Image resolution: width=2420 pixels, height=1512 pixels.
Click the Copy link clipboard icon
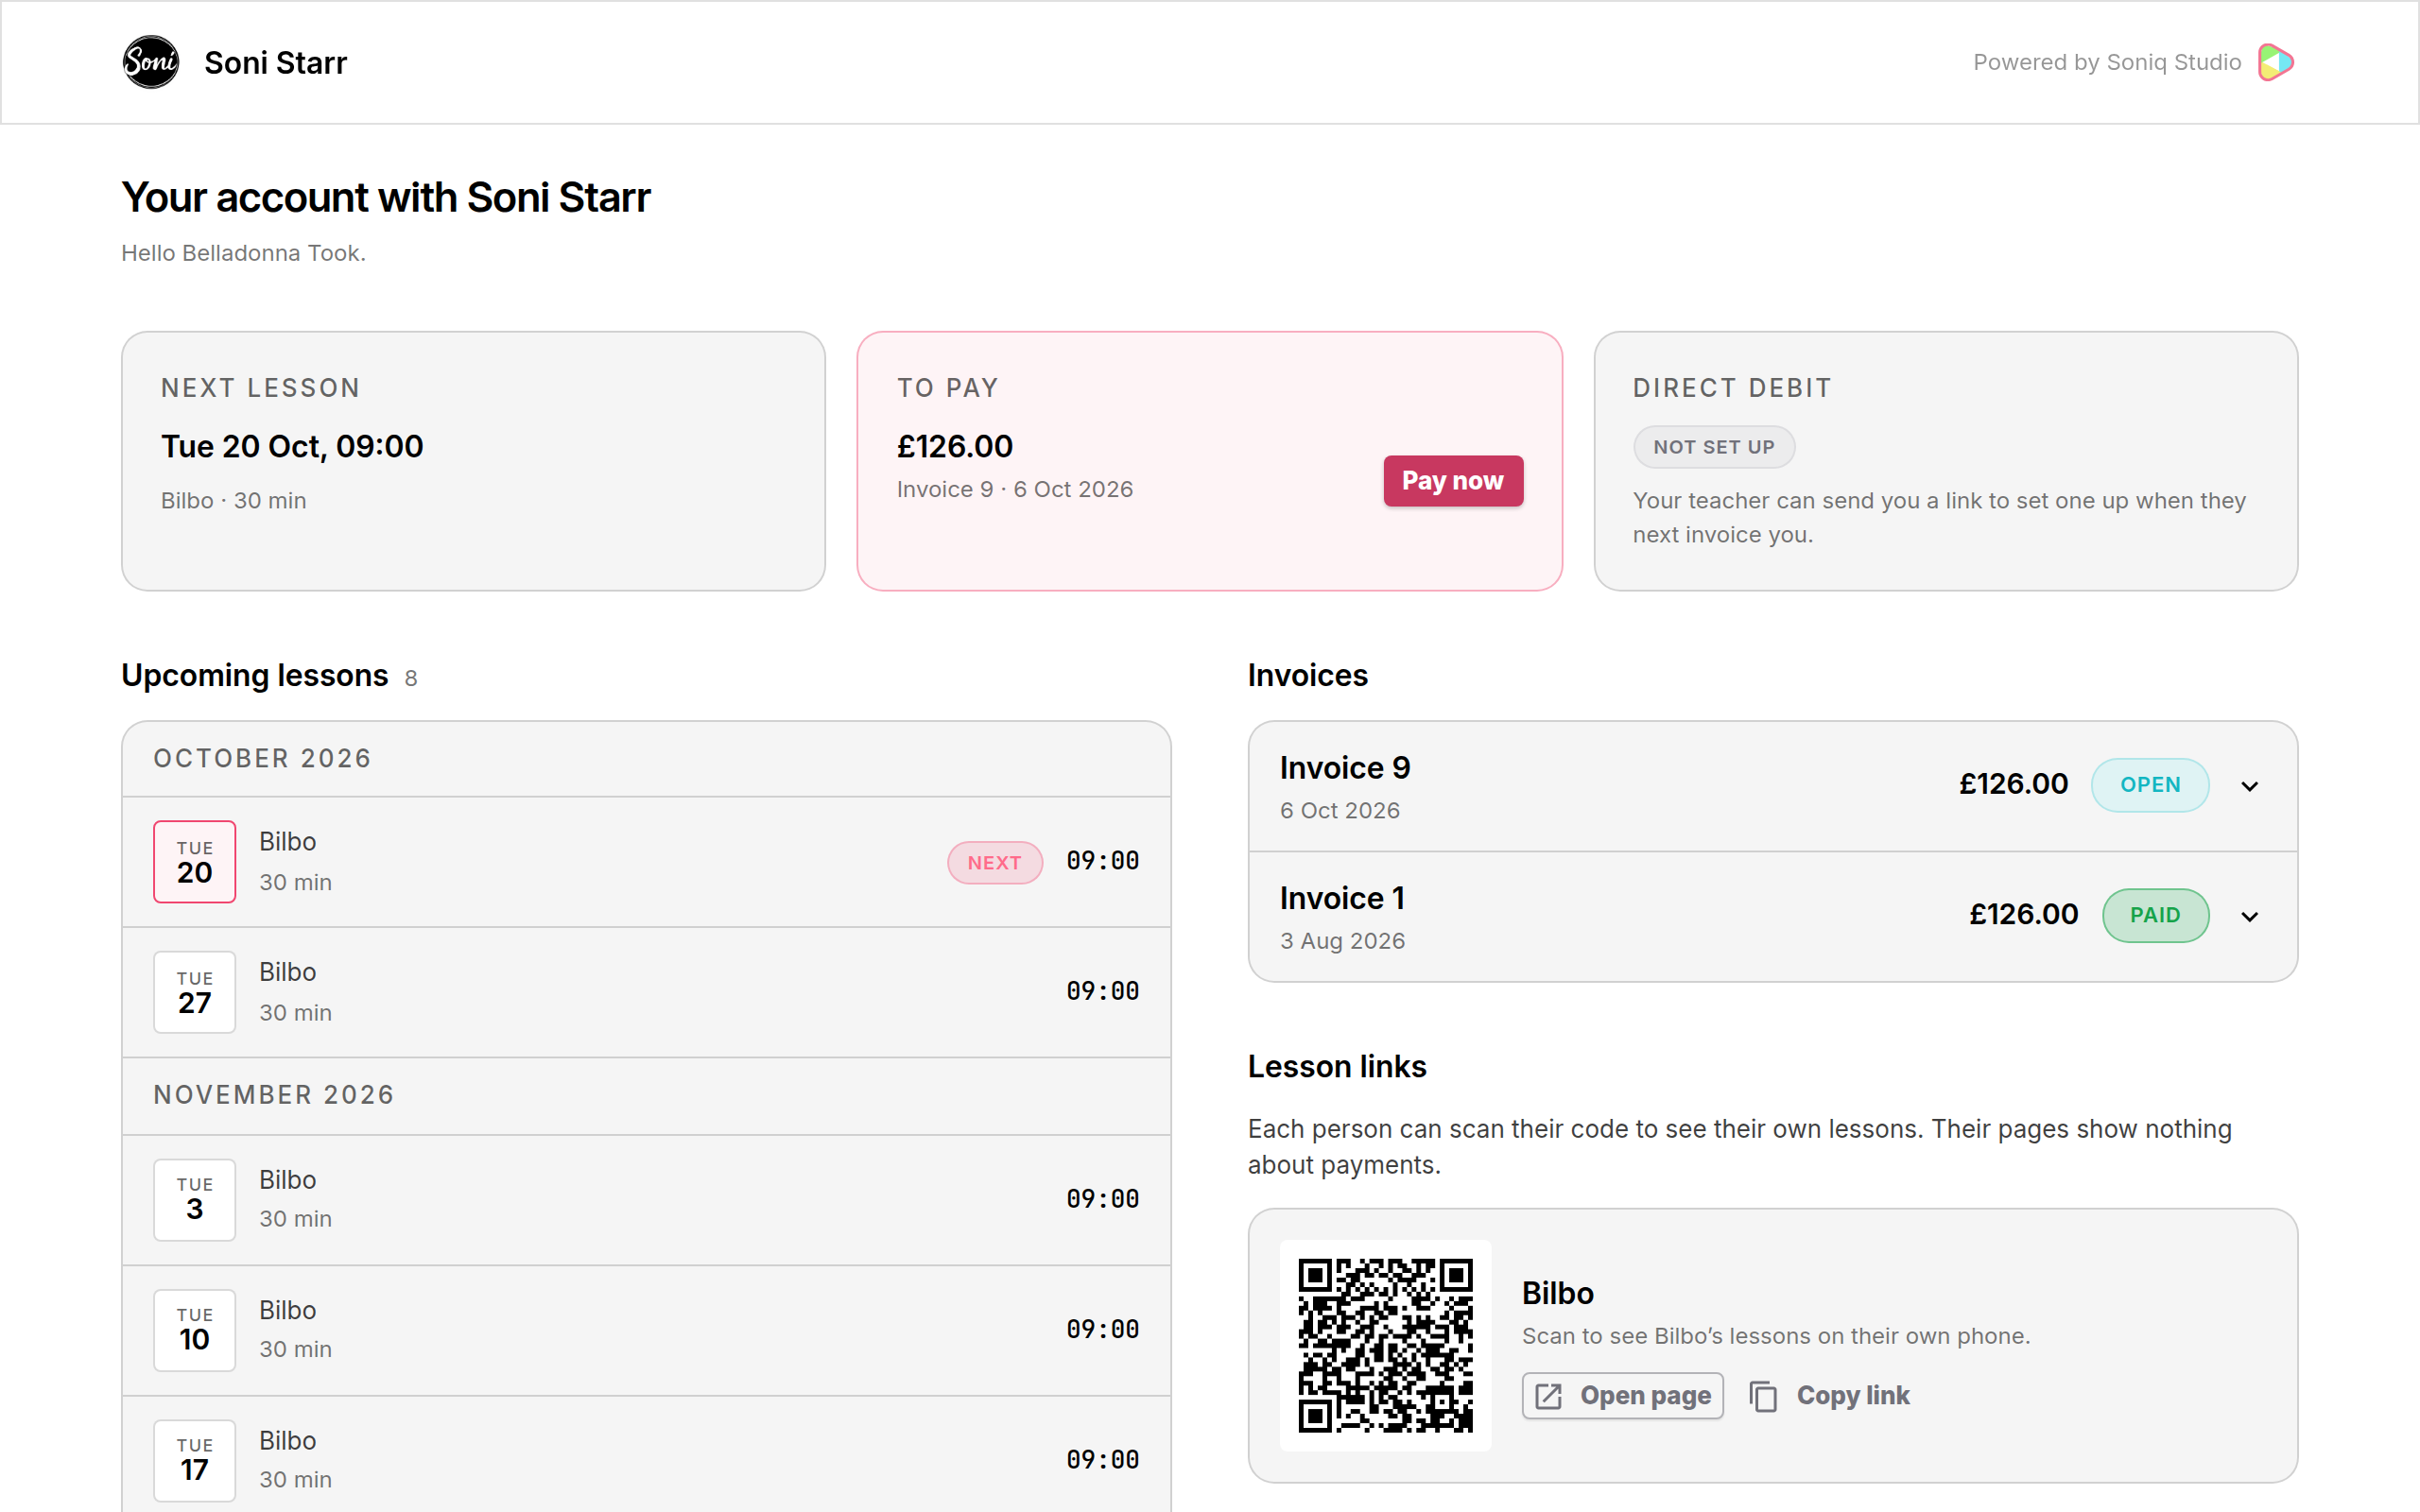coord(1764,1396)
